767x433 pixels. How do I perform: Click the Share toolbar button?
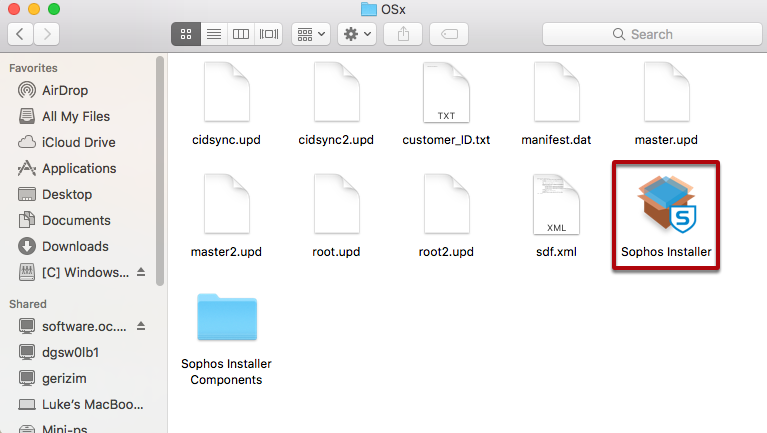pos(403,34)
